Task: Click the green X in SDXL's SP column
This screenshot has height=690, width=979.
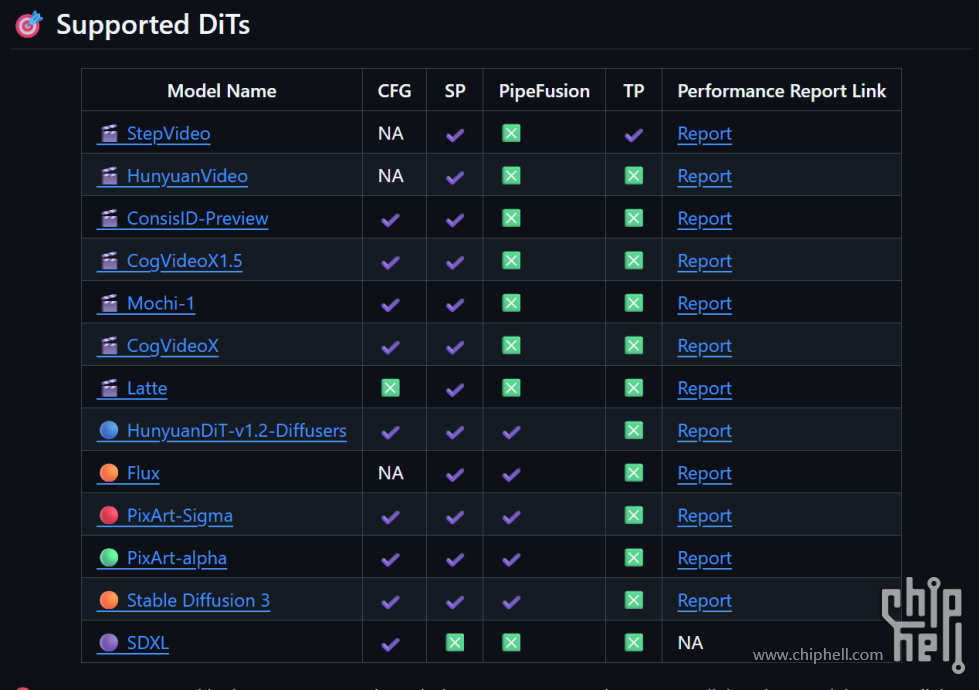Action: point(455,643)
